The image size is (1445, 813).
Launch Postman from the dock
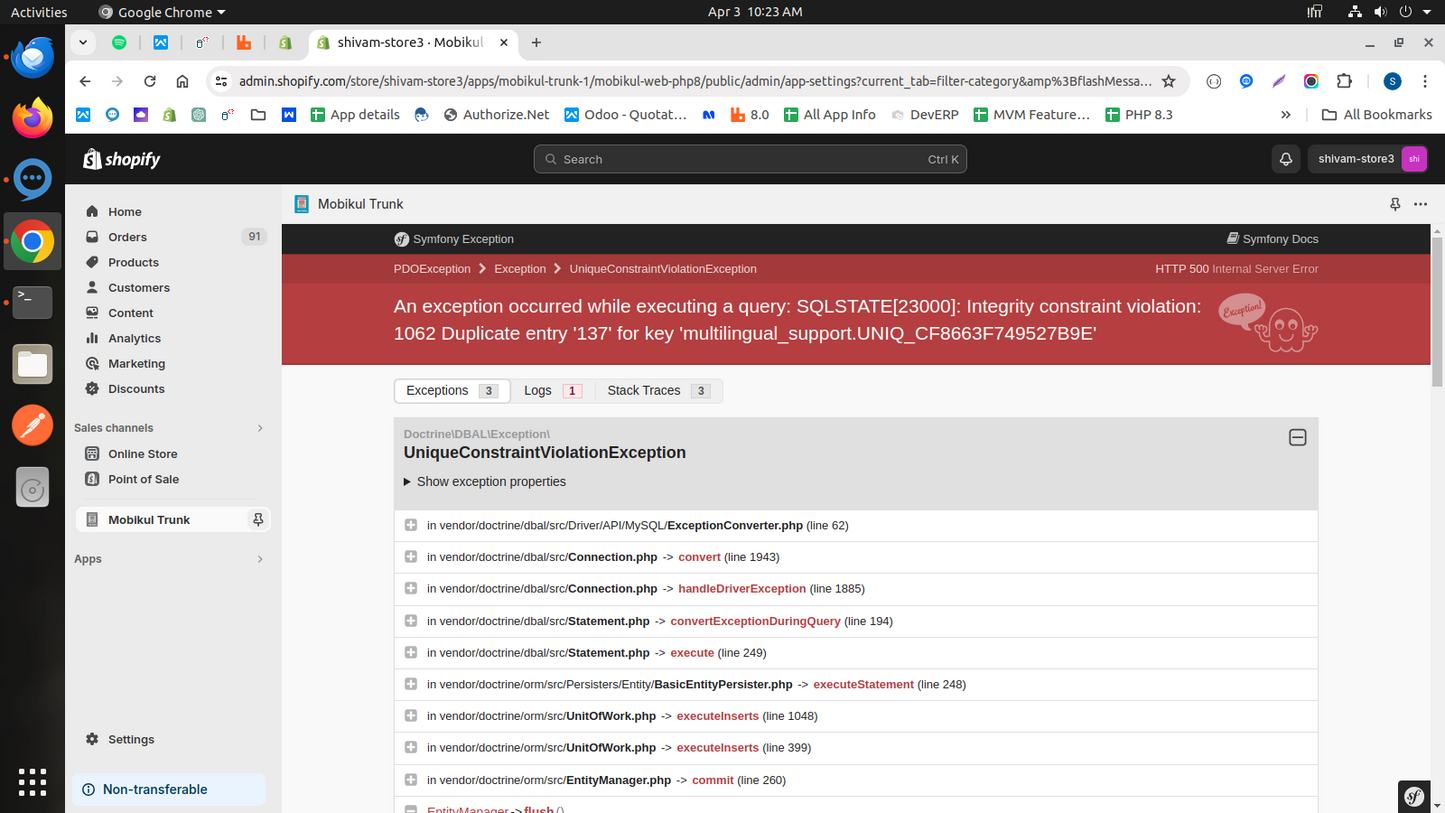coord(32,425)
